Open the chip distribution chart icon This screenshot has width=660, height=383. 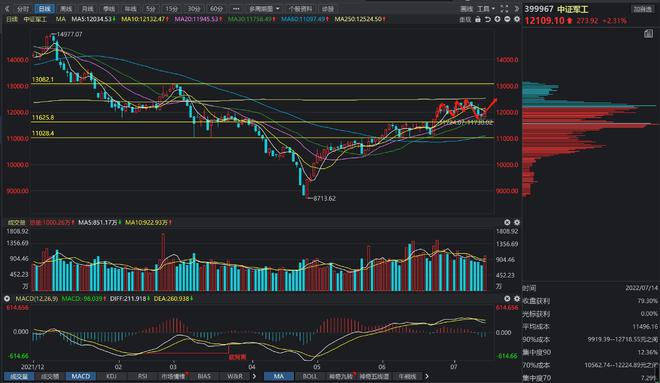pos(648,34)
